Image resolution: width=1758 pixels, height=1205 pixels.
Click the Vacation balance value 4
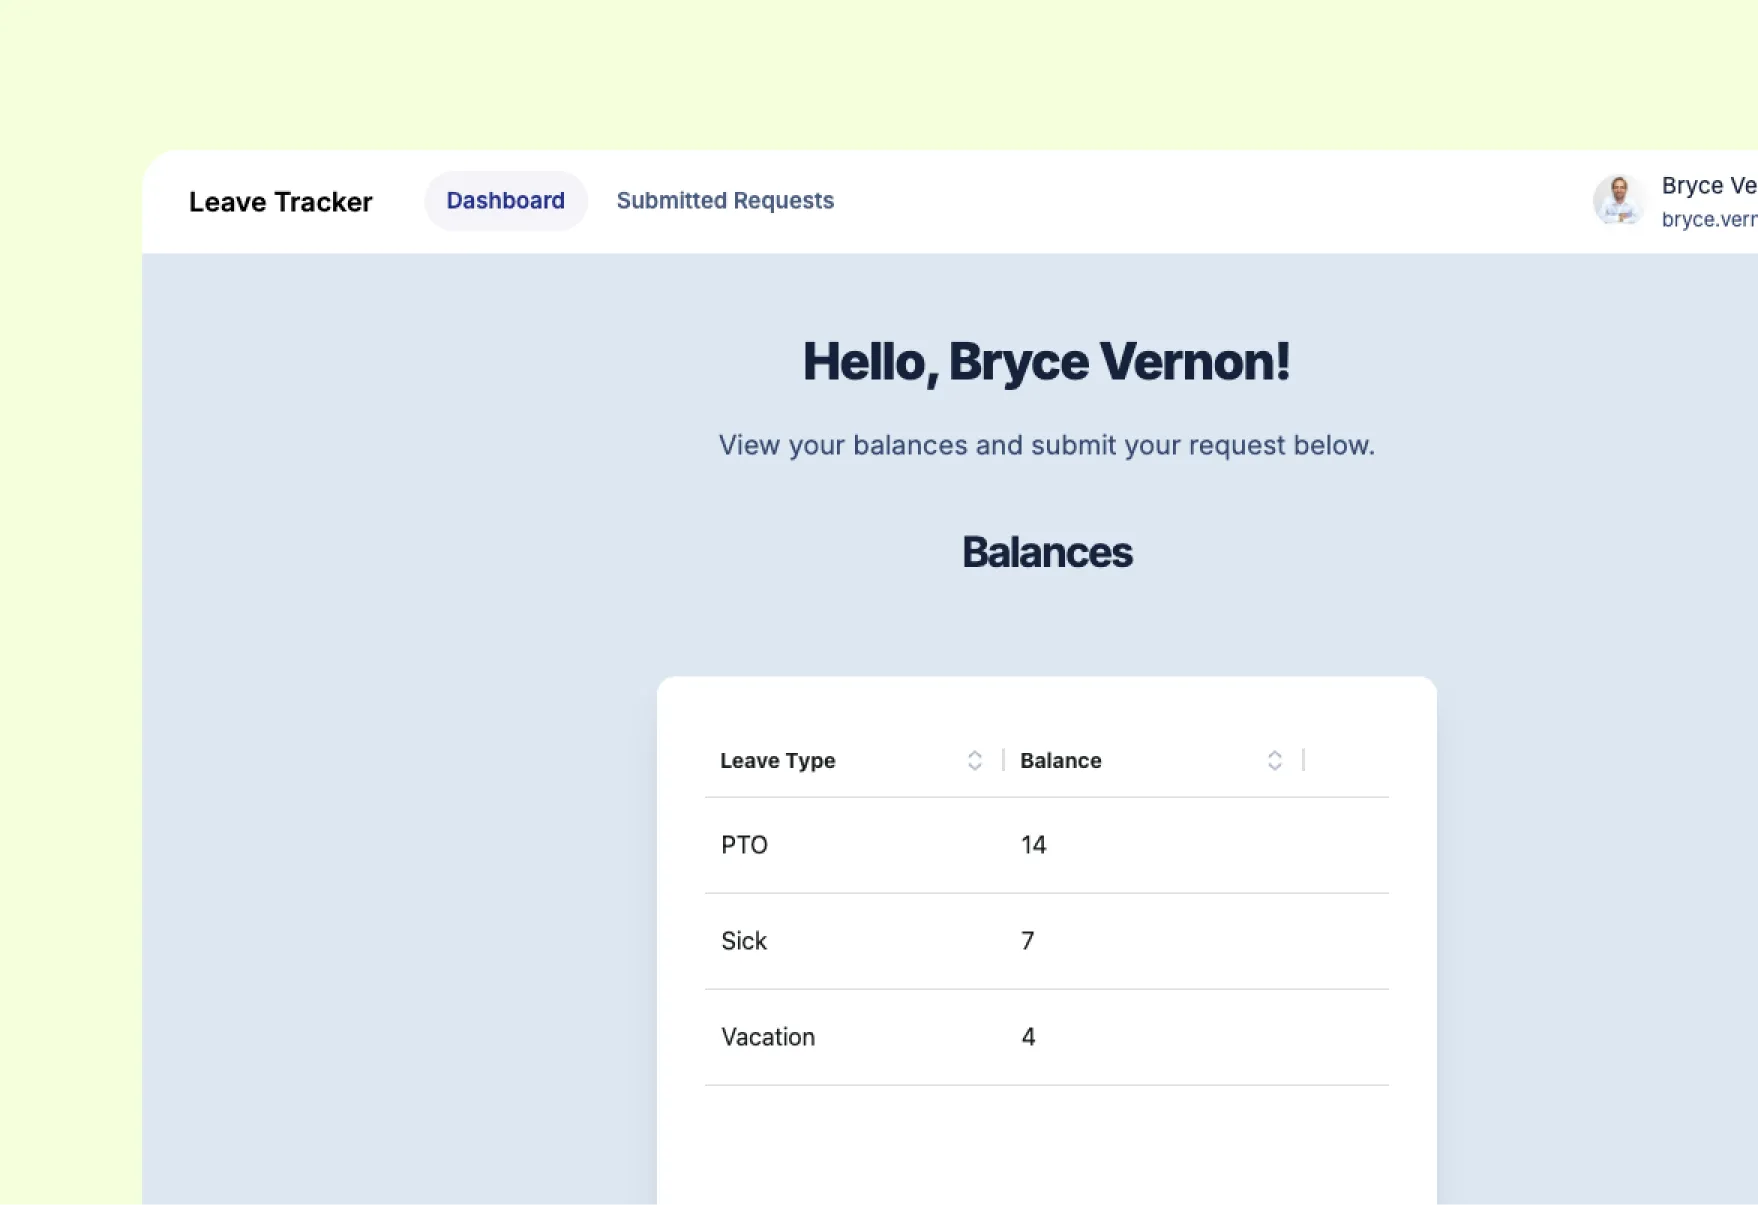pos(1028,1037)
